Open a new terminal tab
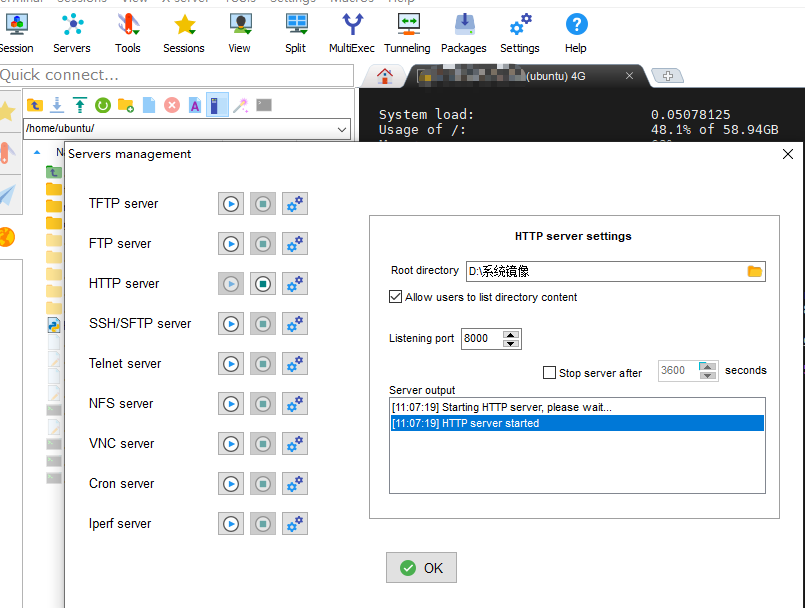Image resolution: width=805 pixels, height=608 pixels. 668,76
